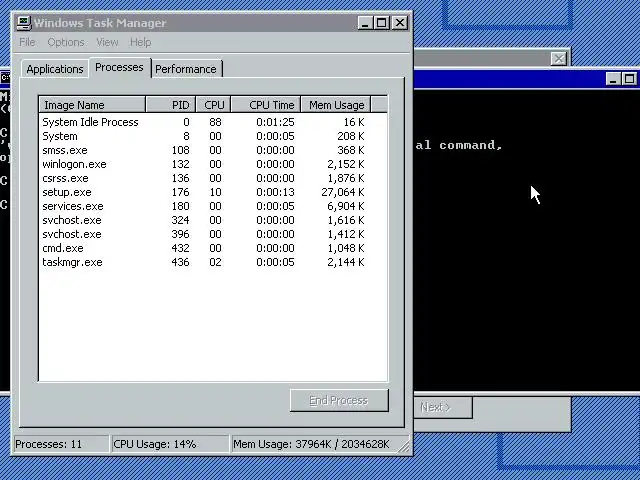
Task: Close the Windows Task Manager window
Action: pyautogui.click(x=400, y=23)
